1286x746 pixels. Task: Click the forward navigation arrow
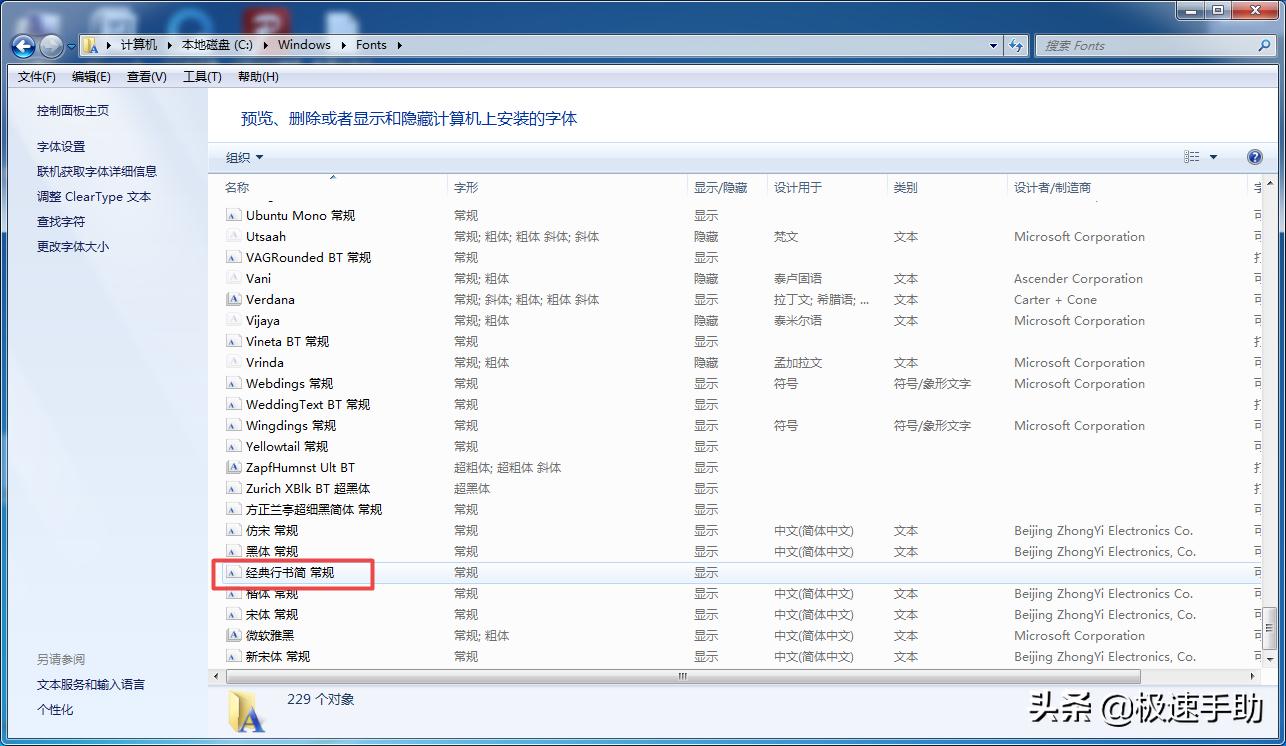point(50,45)
